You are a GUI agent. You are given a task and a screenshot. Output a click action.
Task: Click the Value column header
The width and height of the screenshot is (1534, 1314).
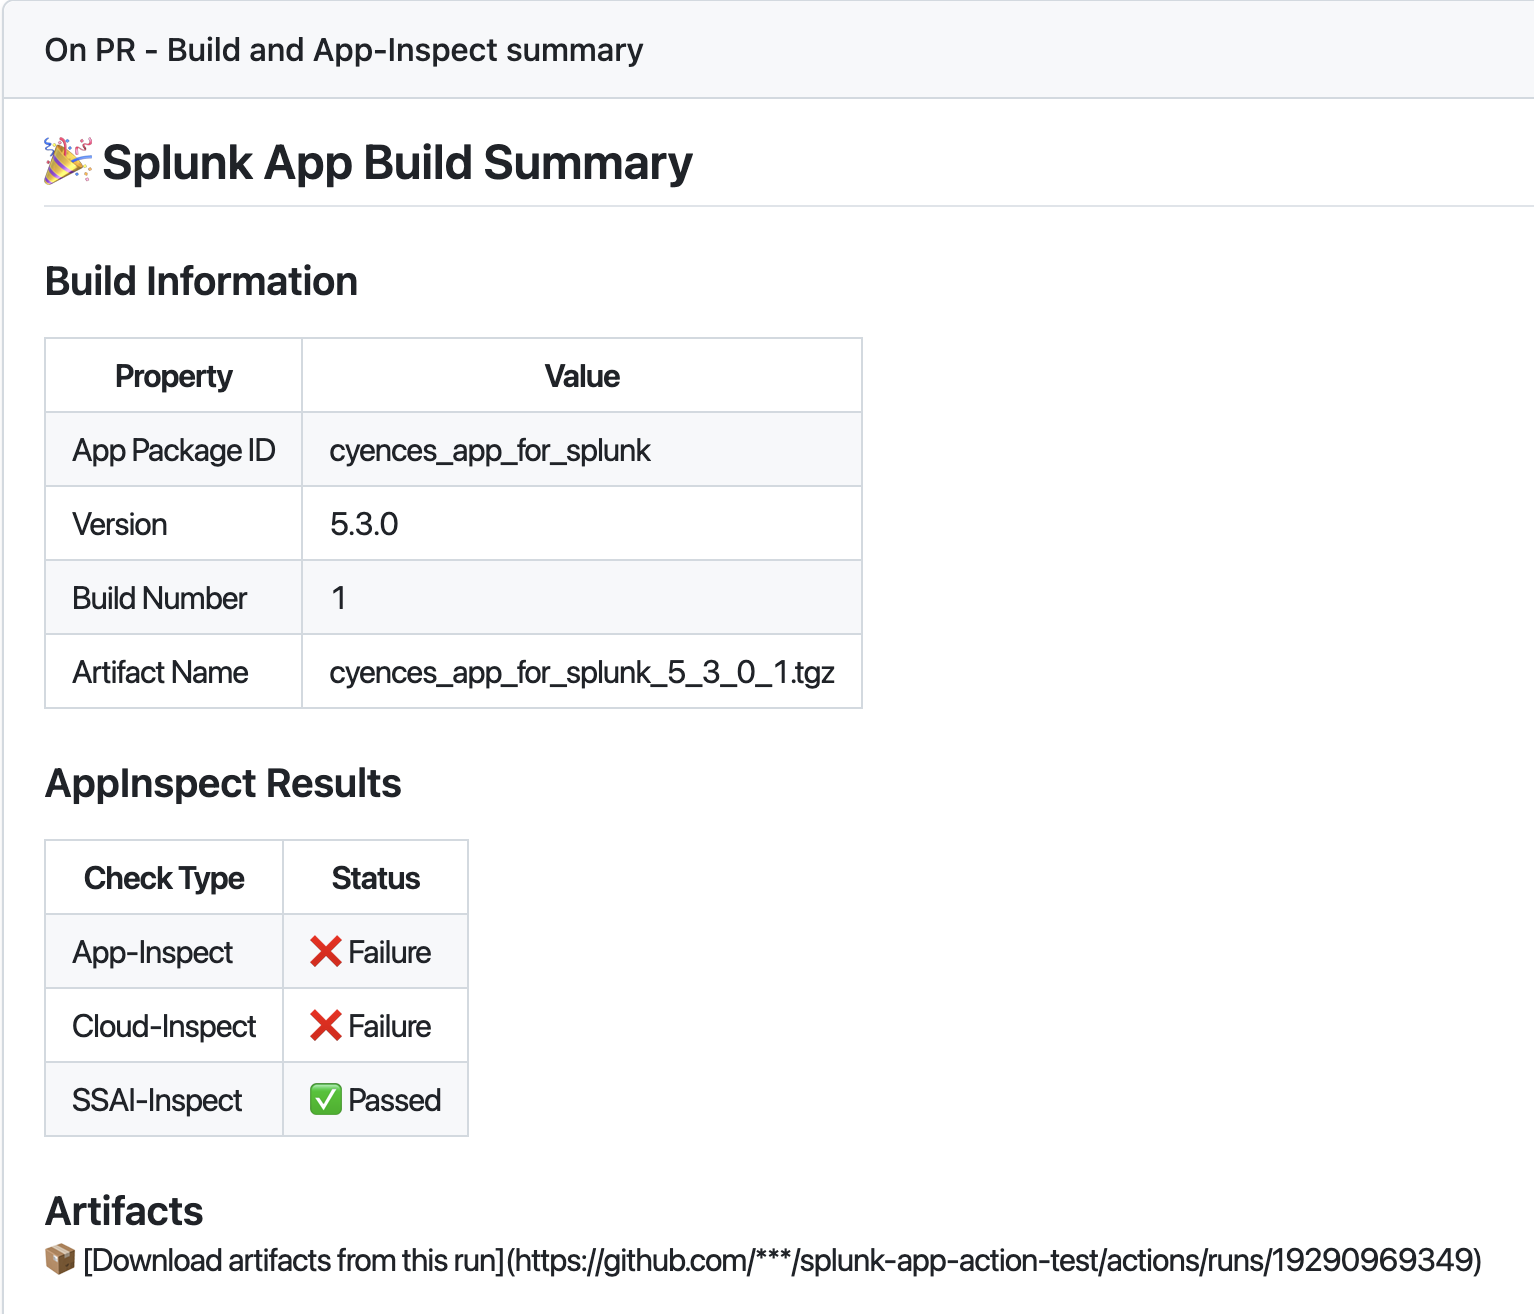pyautogui.click(x=582, y=376)
